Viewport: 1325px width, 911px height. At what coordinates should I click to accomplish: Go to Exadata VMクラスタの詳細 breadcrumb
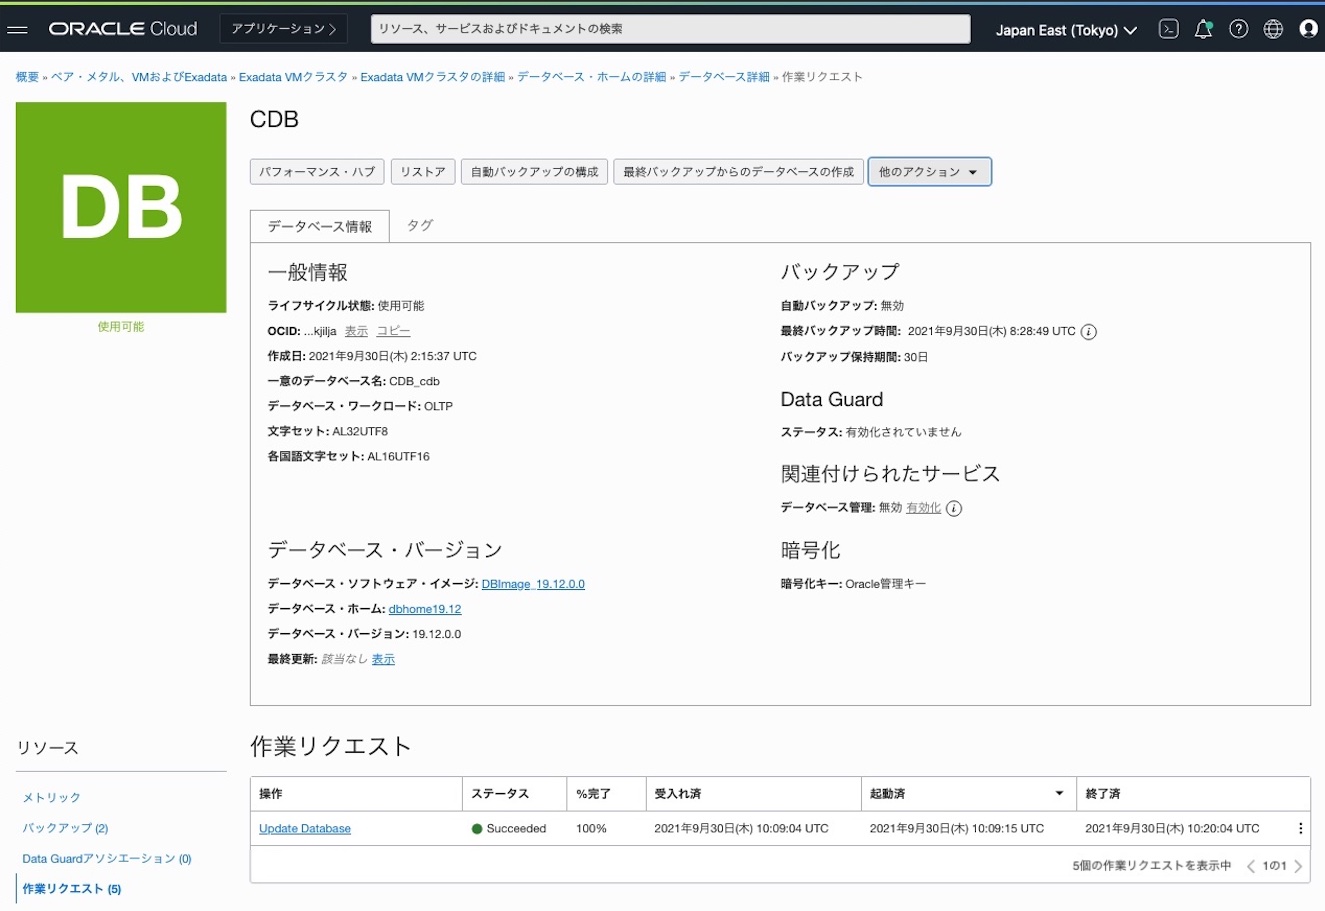pyautogui.click(x=432, y=77)
